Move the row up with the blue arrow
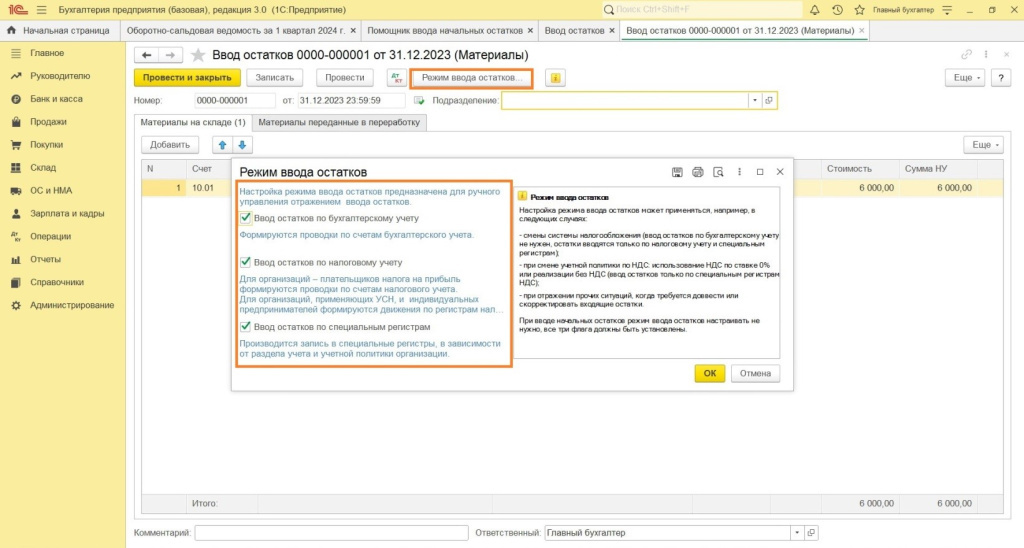This screenshot has width=1024, height=548. [222, 145]
